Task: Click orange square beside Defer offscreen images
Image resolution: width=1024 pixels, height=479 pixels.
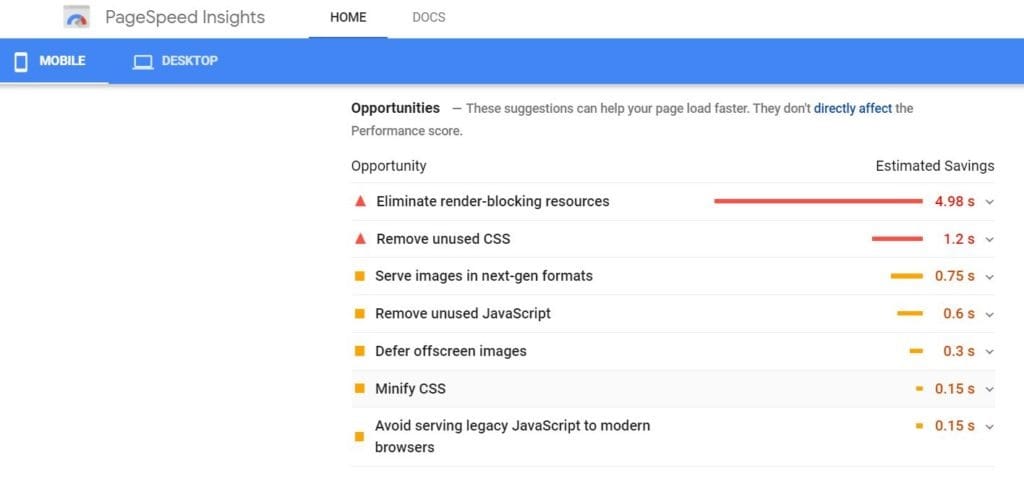Action: (359, 351)
